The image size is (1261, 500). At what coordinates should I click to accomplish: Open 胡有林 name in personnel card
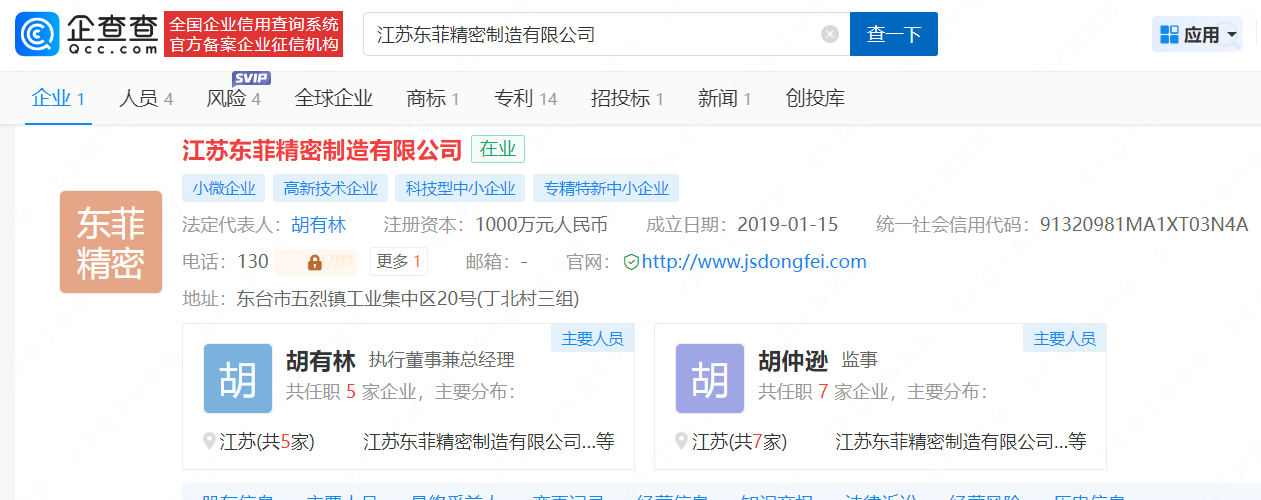click(x=321, y=360)
